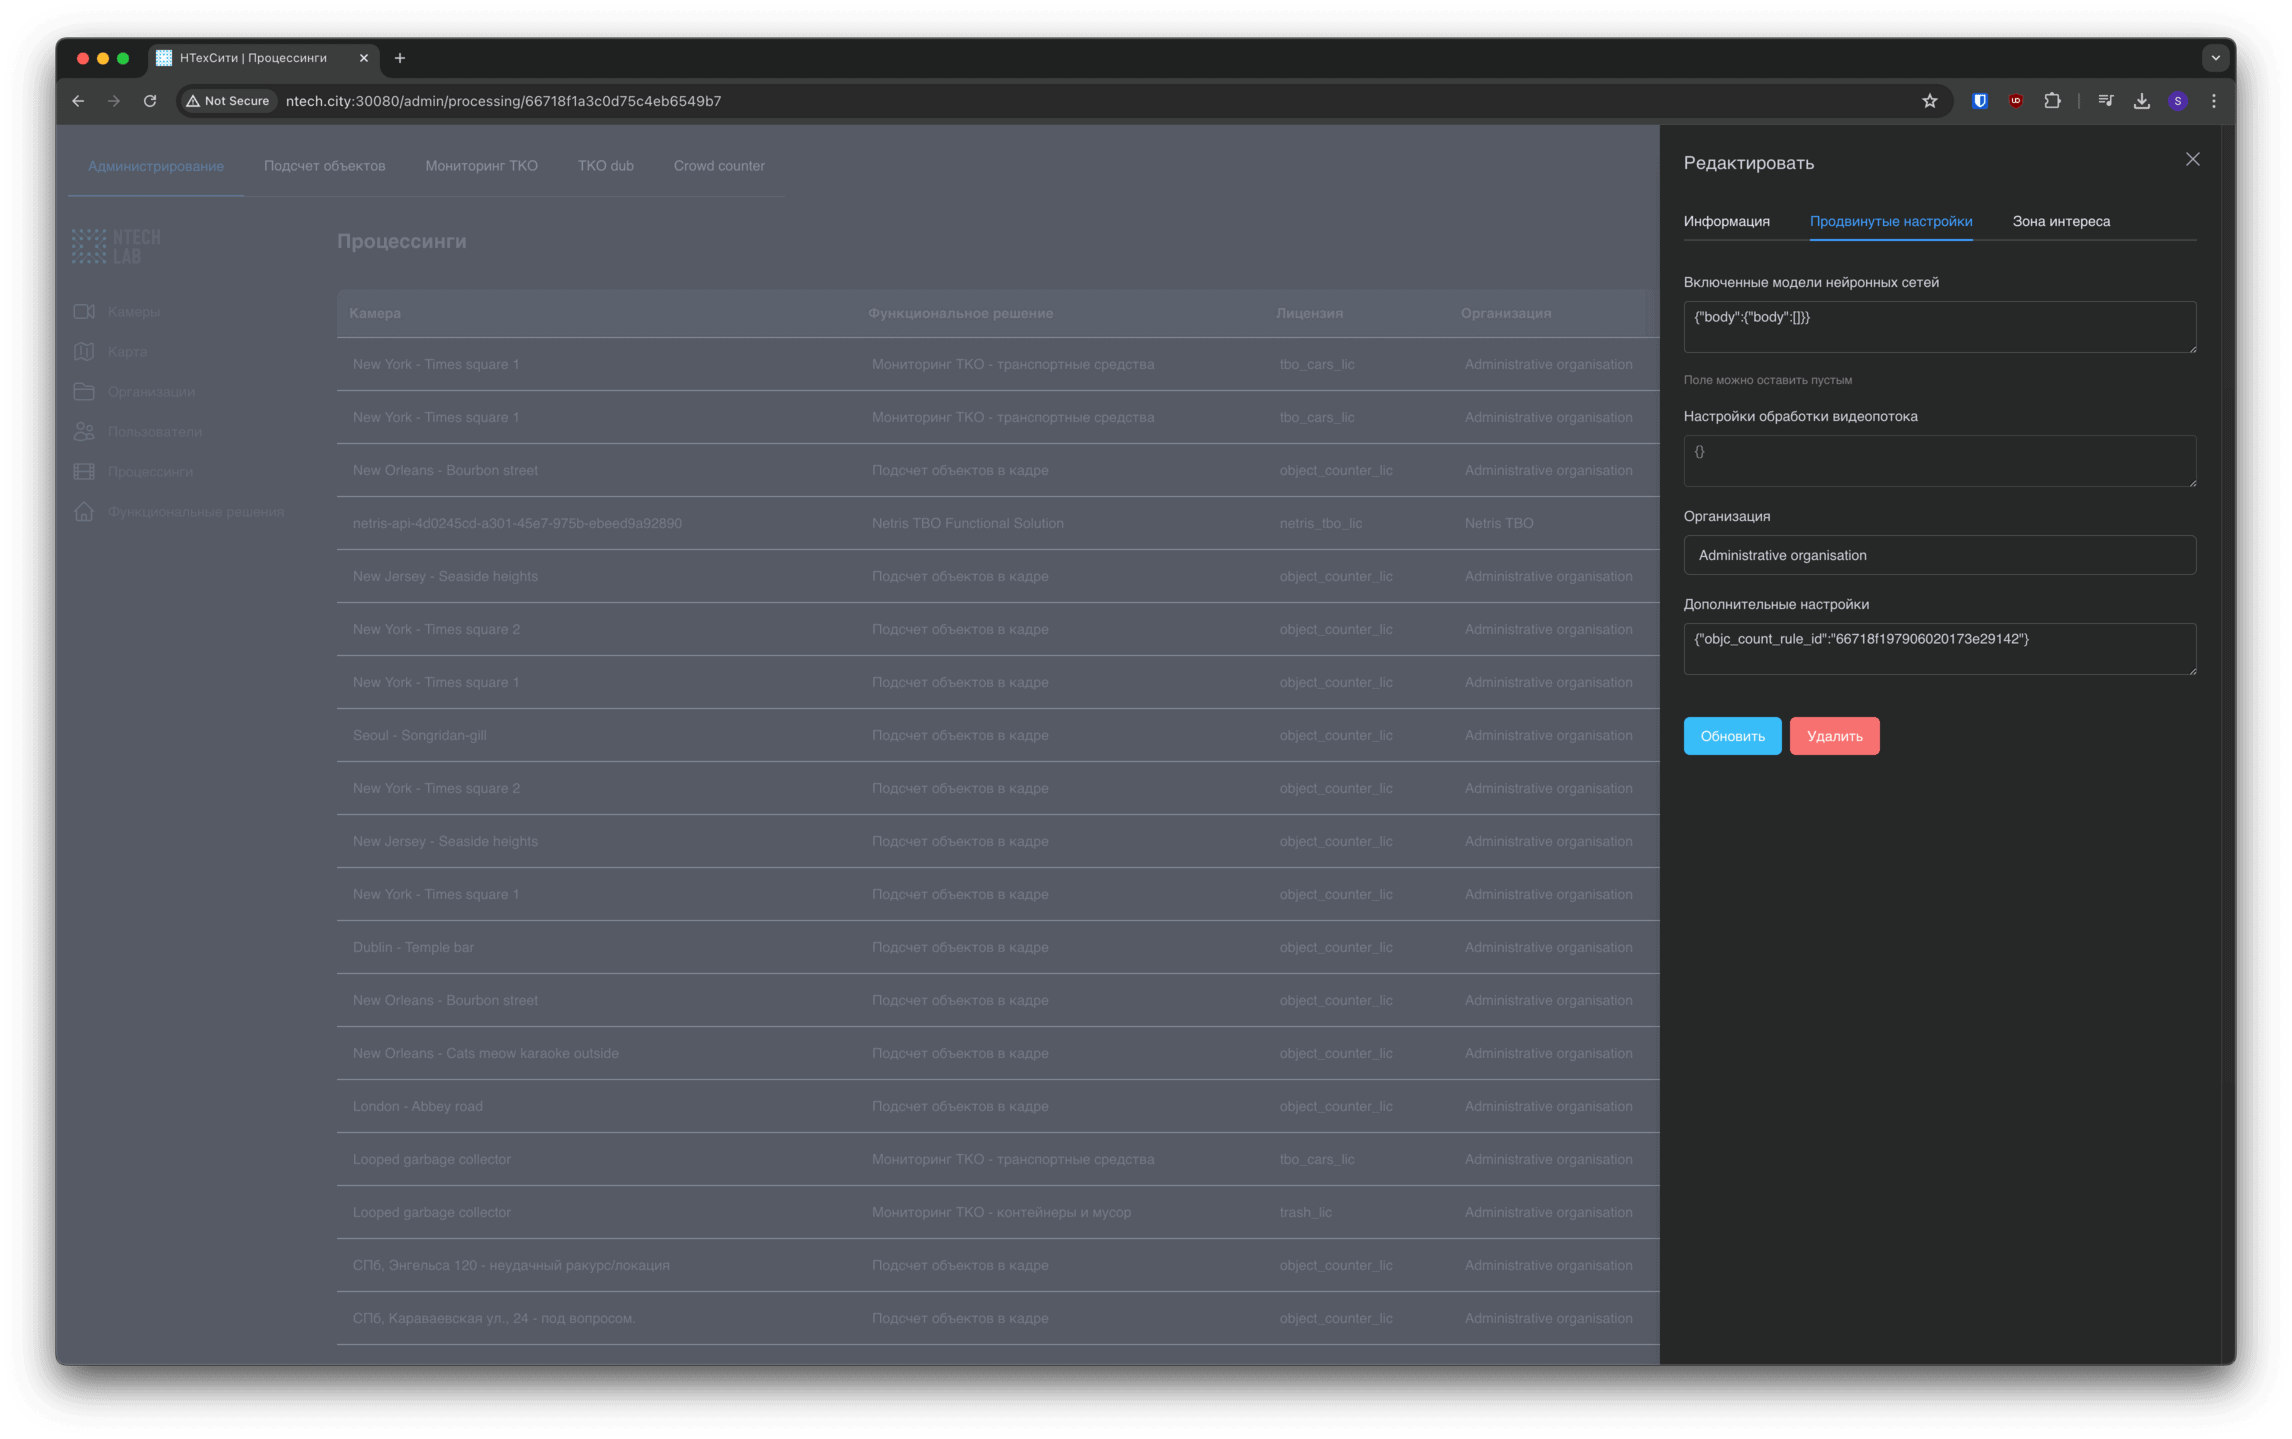The image size is (2292, 1439).
Task: Click the Processings film icon
Action: tap(84, 472)
